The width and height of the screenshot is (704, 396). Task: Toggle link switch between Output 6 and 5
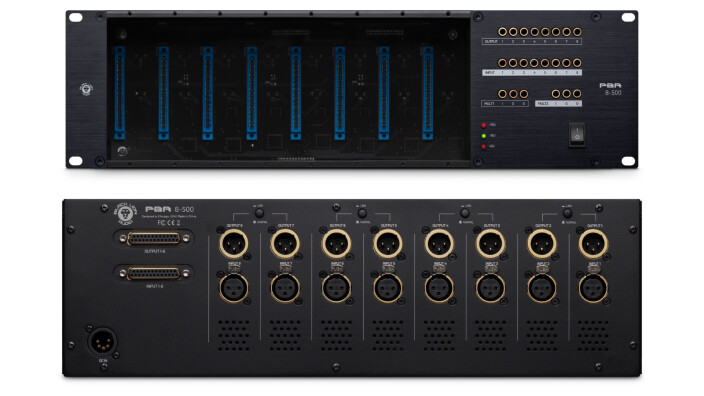click(362, 213)
